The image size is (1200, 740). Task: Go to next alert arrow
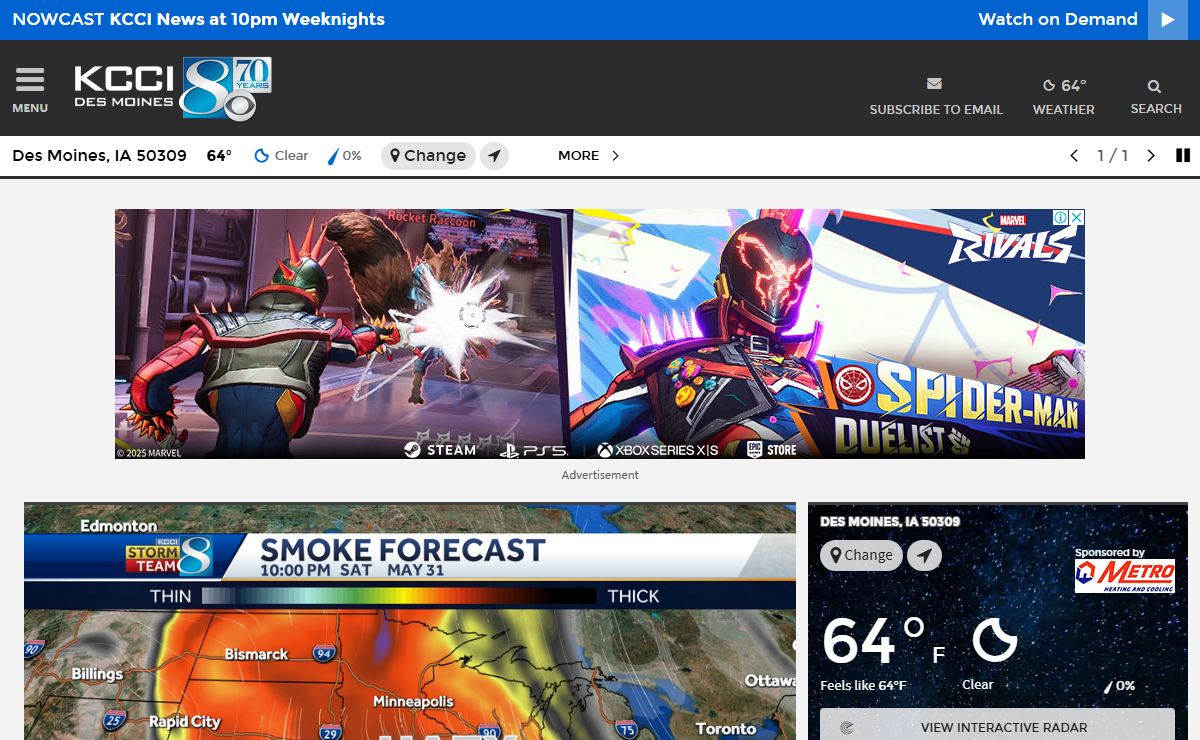[1150, 156]
